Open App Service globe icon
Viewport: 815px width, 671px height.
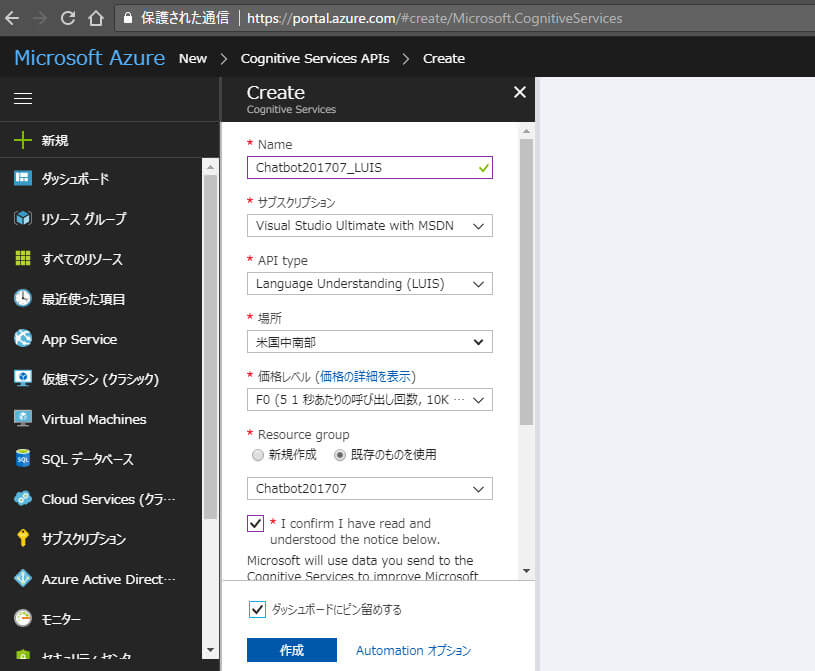pyautogui.click(x=23, y=338)
